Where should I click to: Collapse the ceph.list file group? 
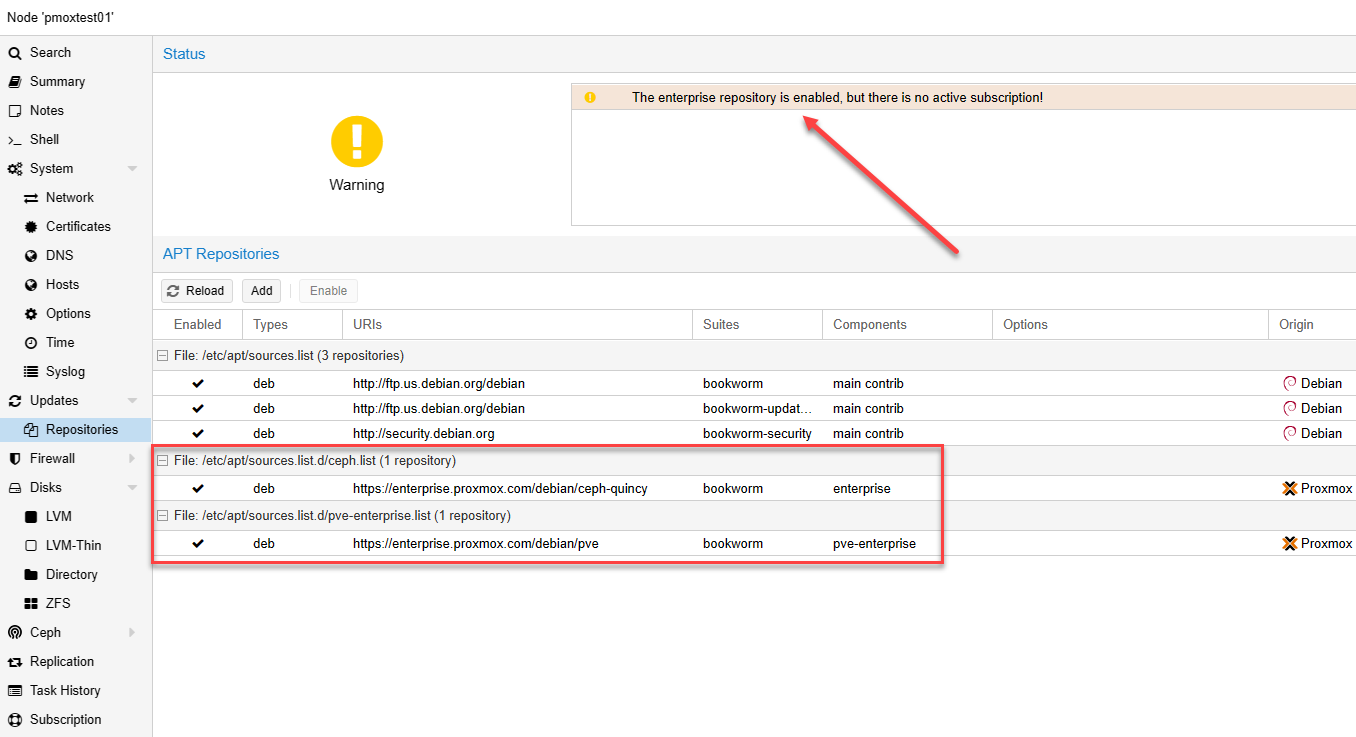pos(162,461)
